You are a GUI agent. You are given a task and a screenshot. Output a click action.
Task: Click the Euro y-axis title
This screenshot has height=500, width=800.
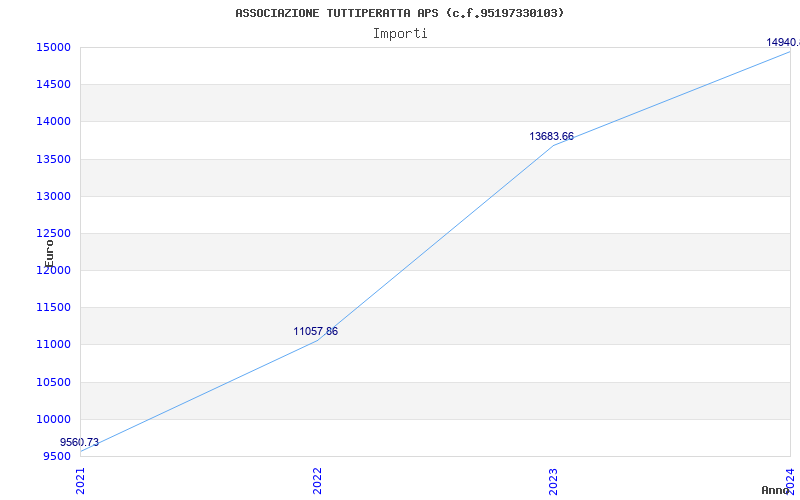click(49, 252)
